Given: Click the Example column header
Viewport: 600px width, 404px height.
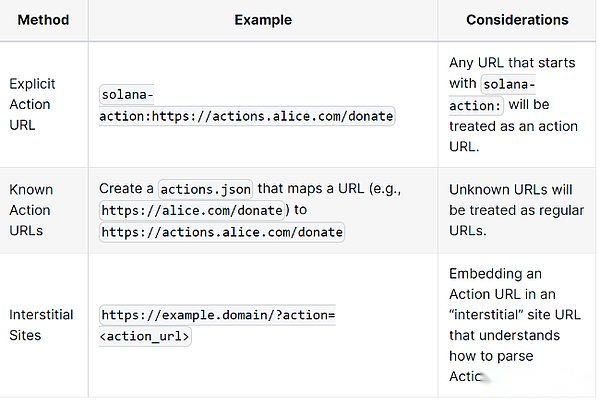Looking at the screenshot, I should (x=263, y=20).
